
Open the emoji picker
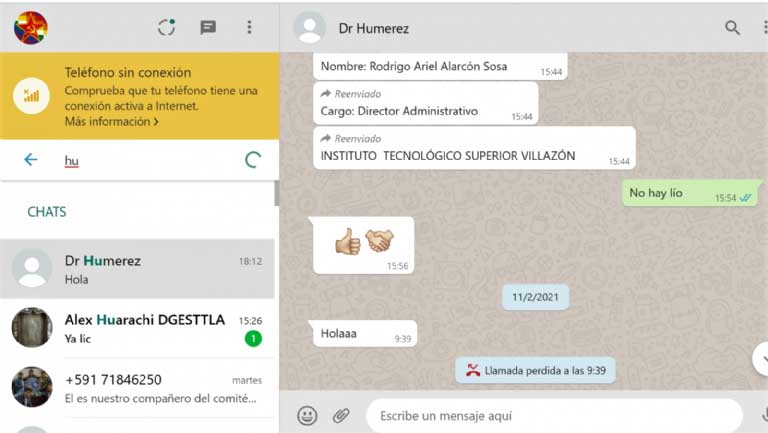(307, 414)
